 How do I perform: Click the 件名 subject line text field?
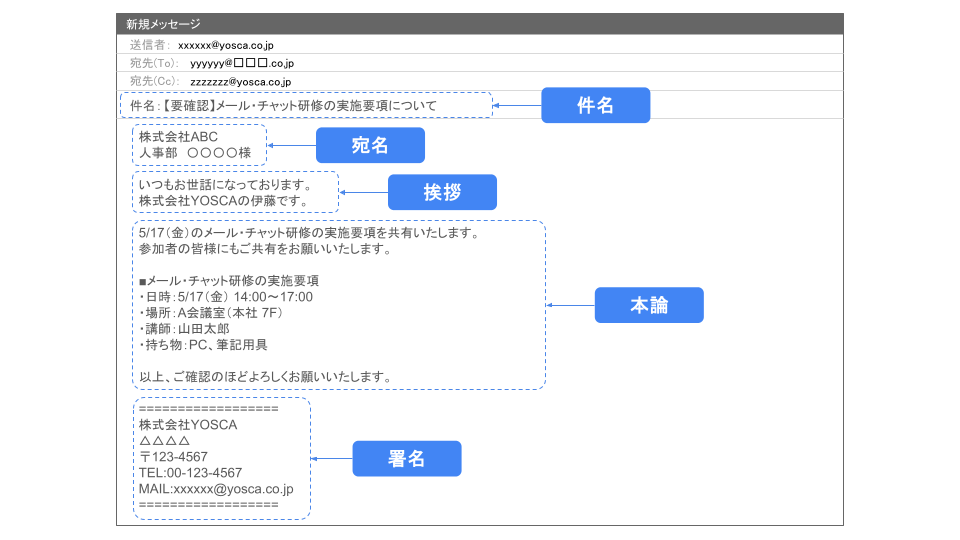point(305,105)
